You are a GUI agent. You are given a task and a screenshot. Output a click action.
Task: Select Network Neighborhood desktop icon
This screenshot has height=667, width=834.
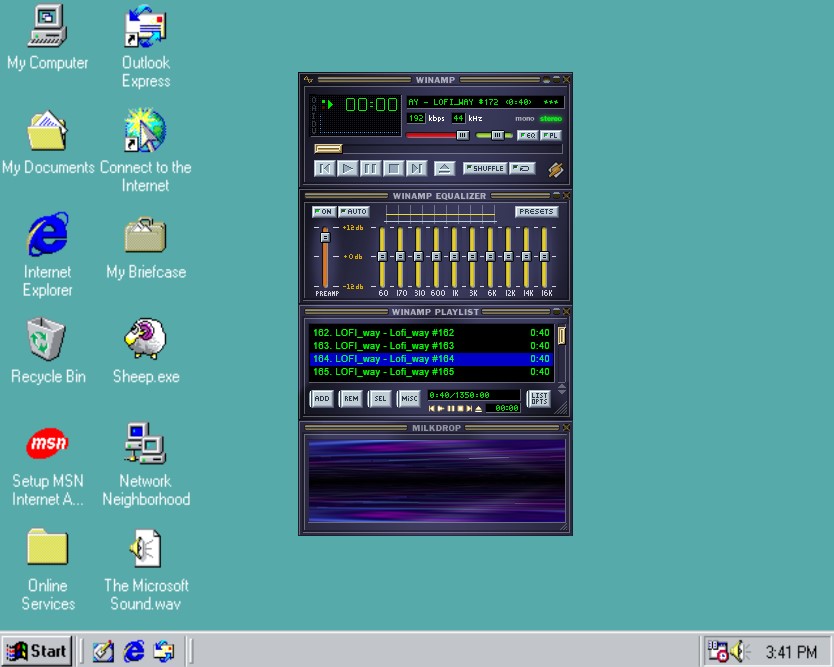coord(146,464)
